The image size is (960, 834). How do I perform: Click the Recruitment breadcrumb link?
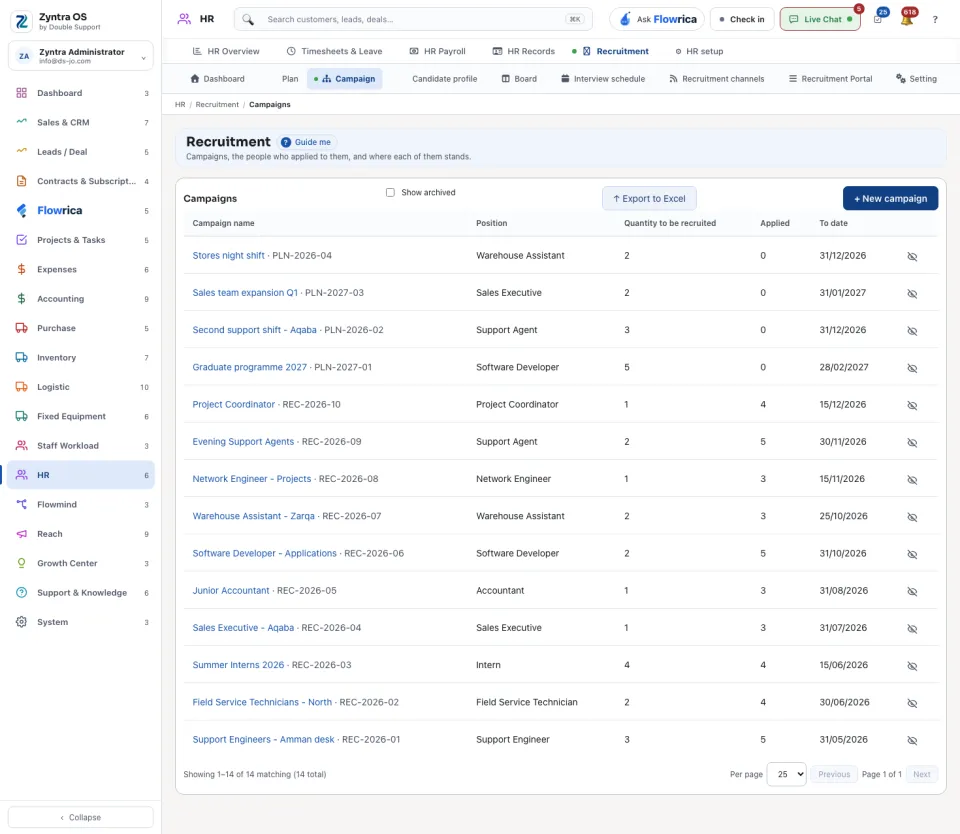217,105
